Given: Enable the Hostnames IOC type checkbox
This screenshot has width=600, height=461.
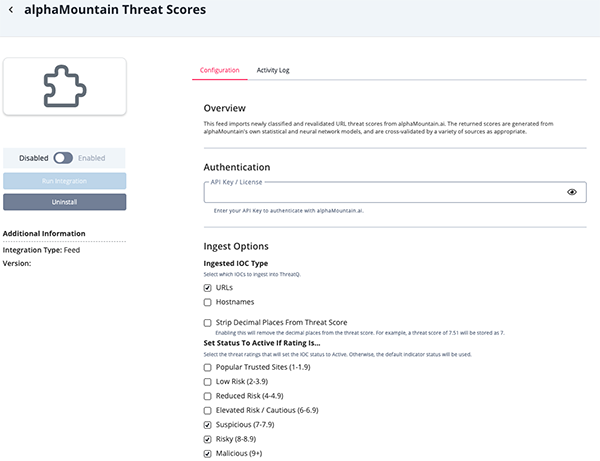Looking at the screenshot, I should [x=208, y=302].
